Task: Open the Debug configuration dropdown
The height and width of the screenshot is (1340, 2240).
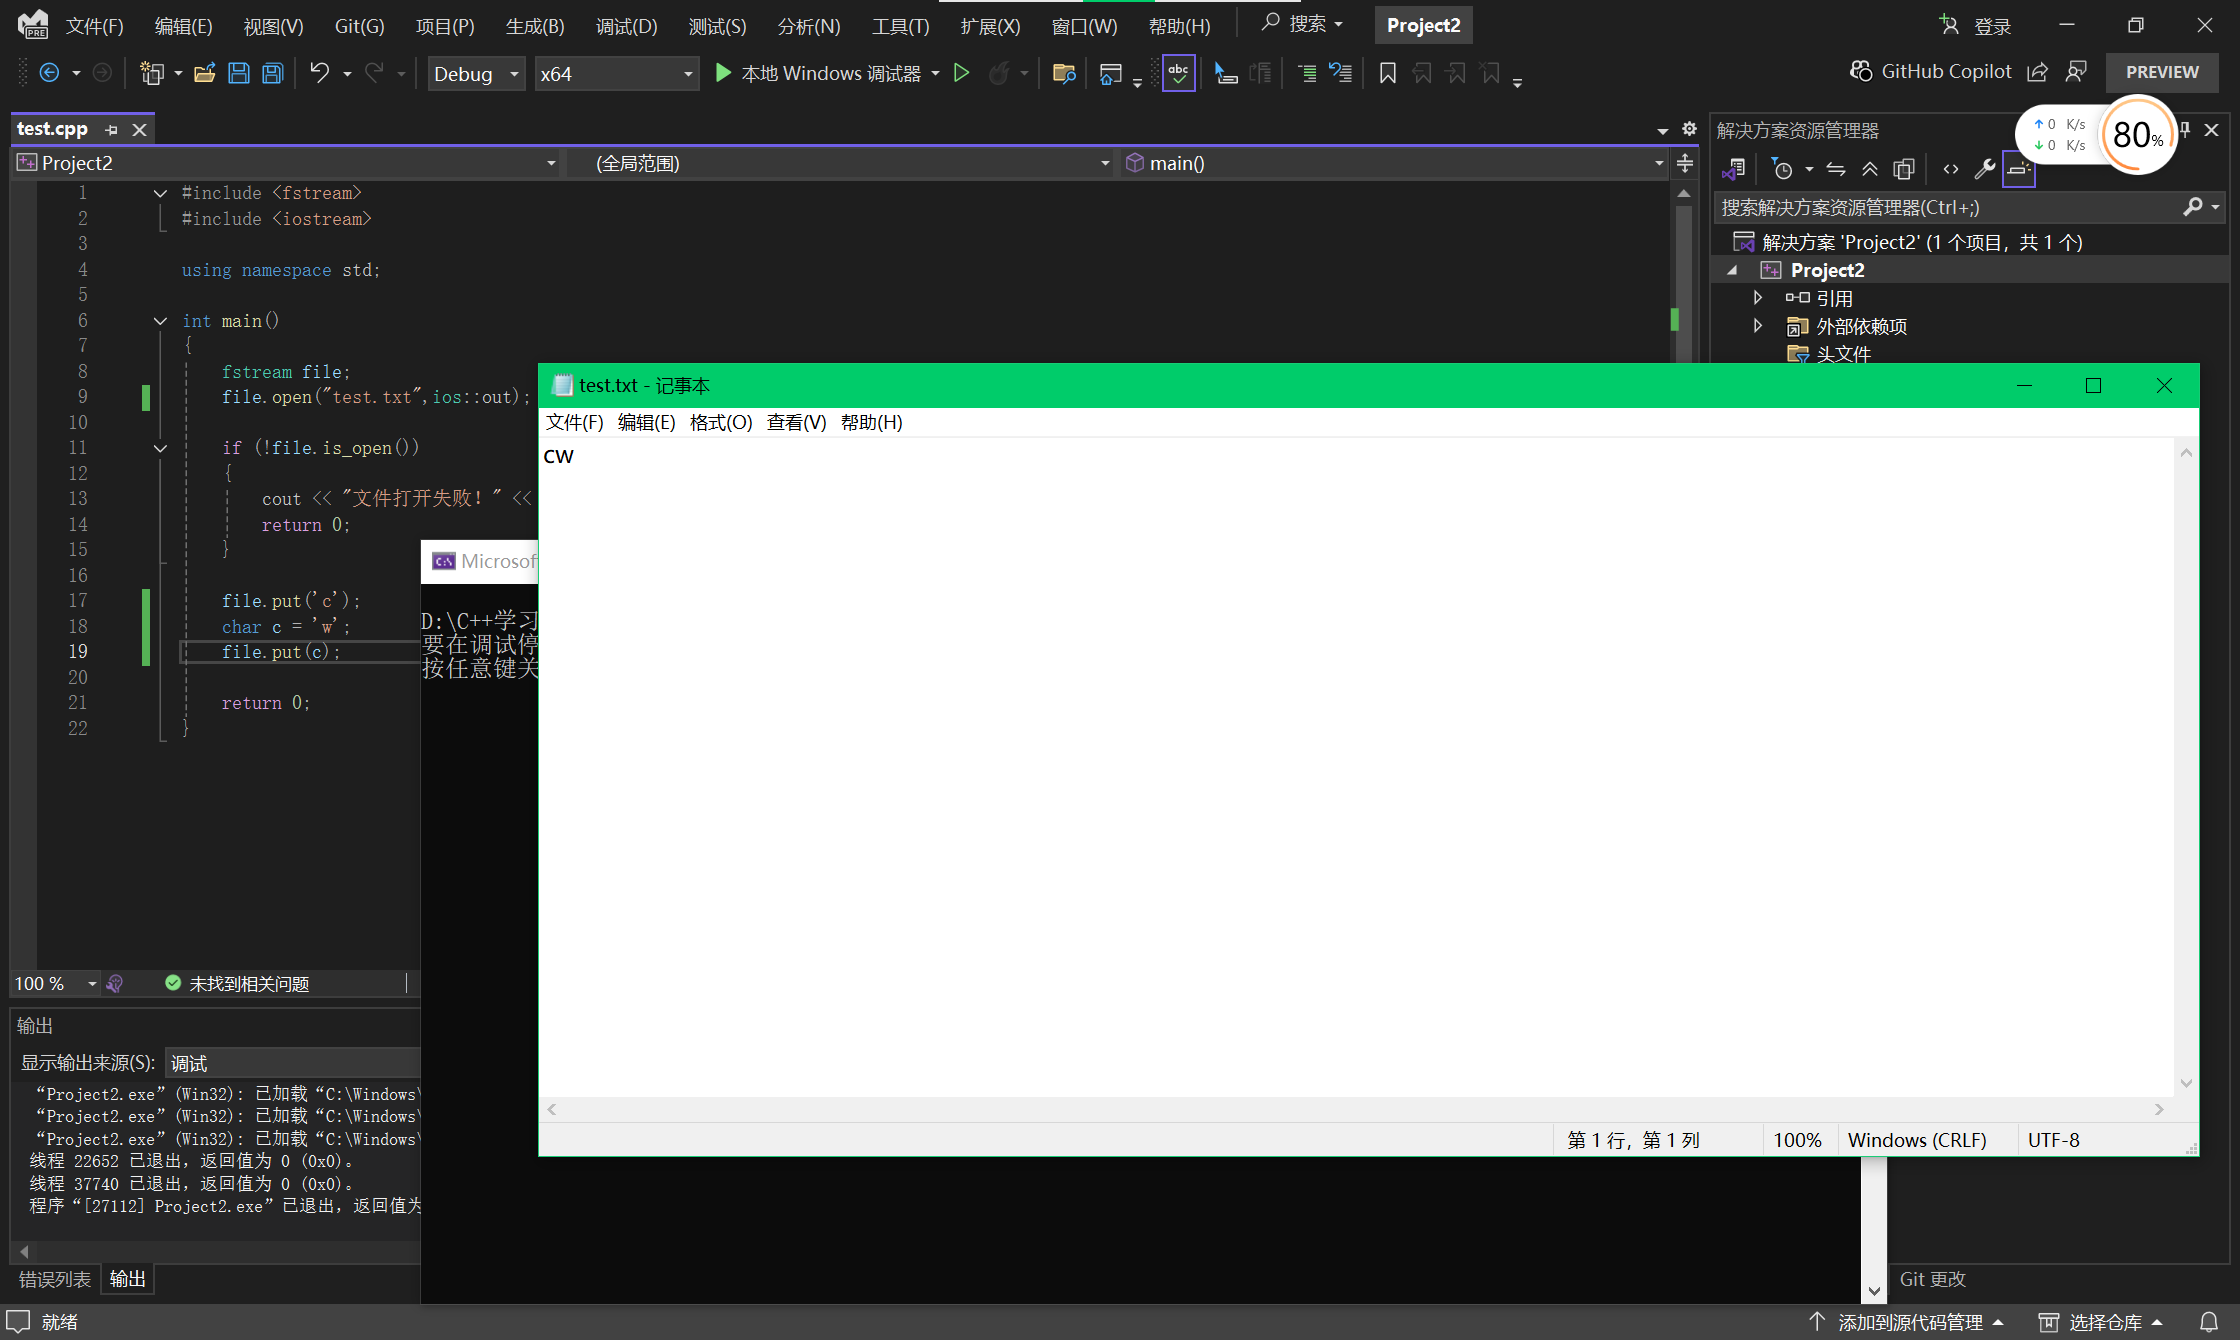Action: (476, 74)
